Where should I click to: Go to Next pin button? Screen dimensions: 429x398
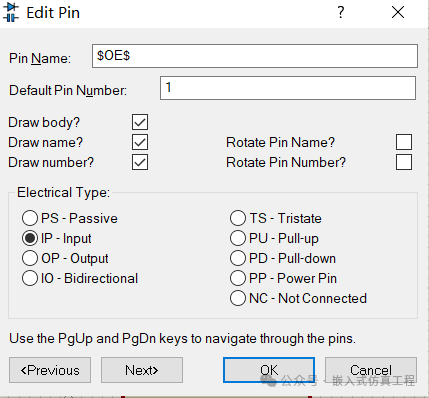tap(142, 370)
